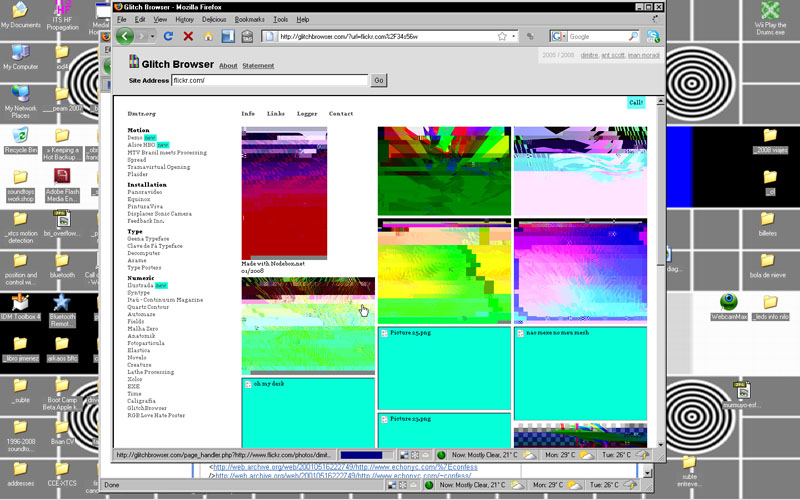Open the 'bola de nieve' desktop folder
This screenshot has width=800, height=500.
point(767,265)
